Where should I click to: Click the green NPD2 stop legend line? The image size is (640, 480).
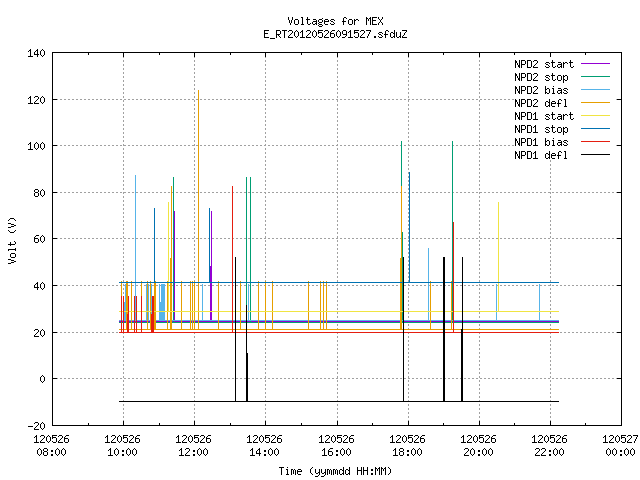point(596,77)
